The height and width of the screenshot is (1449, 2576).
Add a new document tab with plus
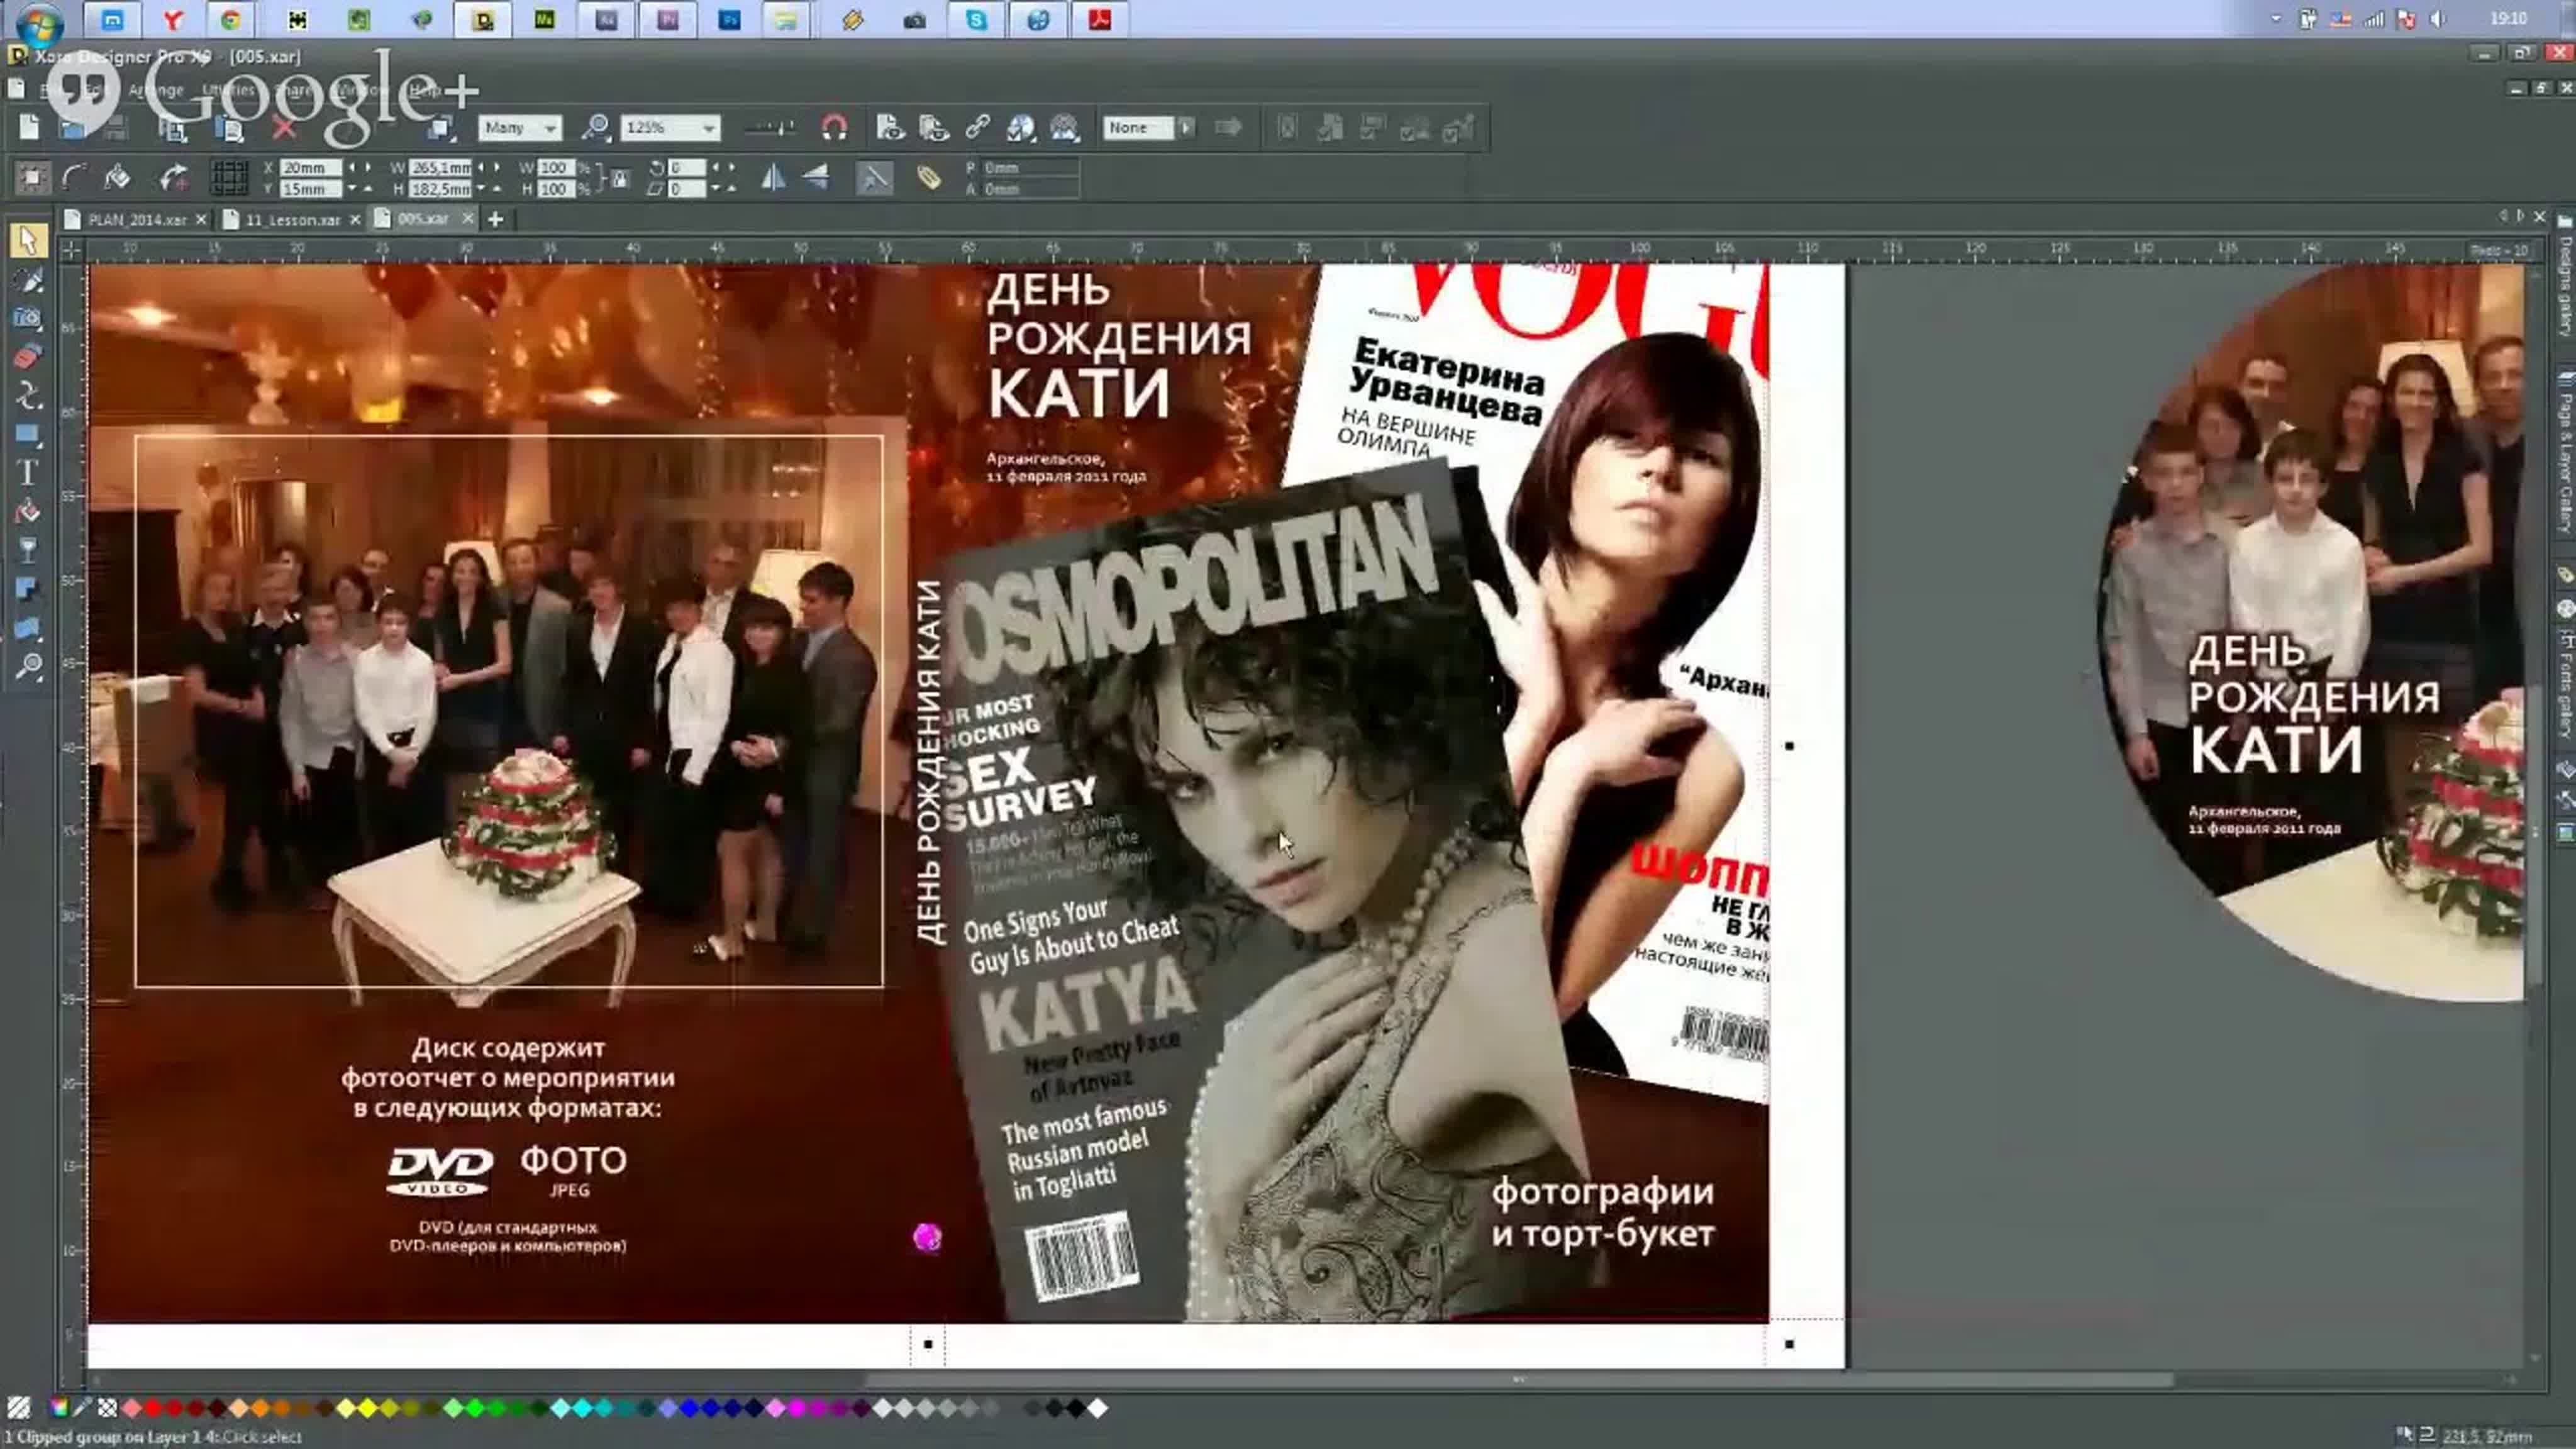[495, 219]
